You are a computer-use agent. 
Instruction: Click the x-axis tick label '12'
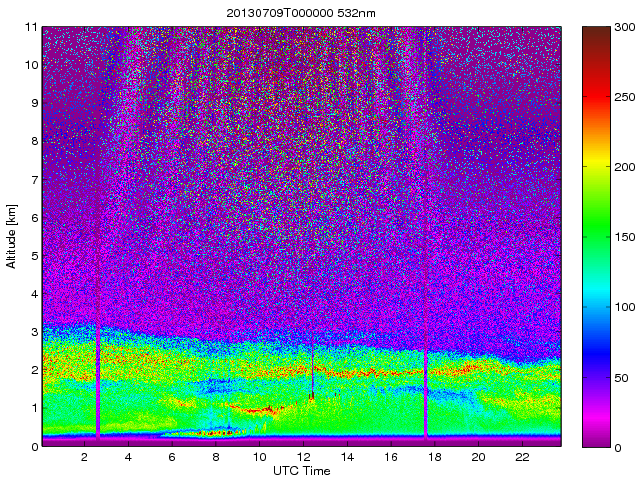point(303,457)
